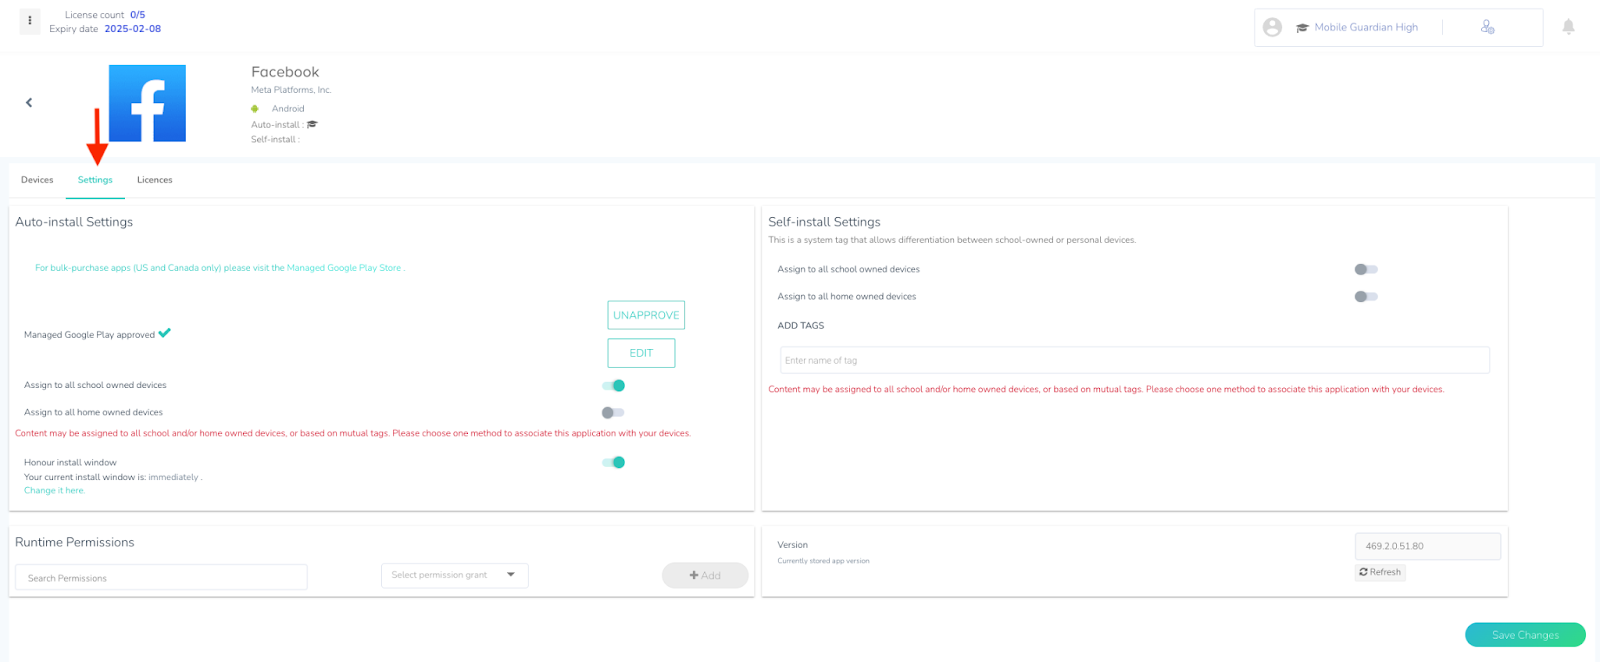Toggle self-install Assign to all school owned devices
1600x662 pixels.
click(x=1366, y=269)
